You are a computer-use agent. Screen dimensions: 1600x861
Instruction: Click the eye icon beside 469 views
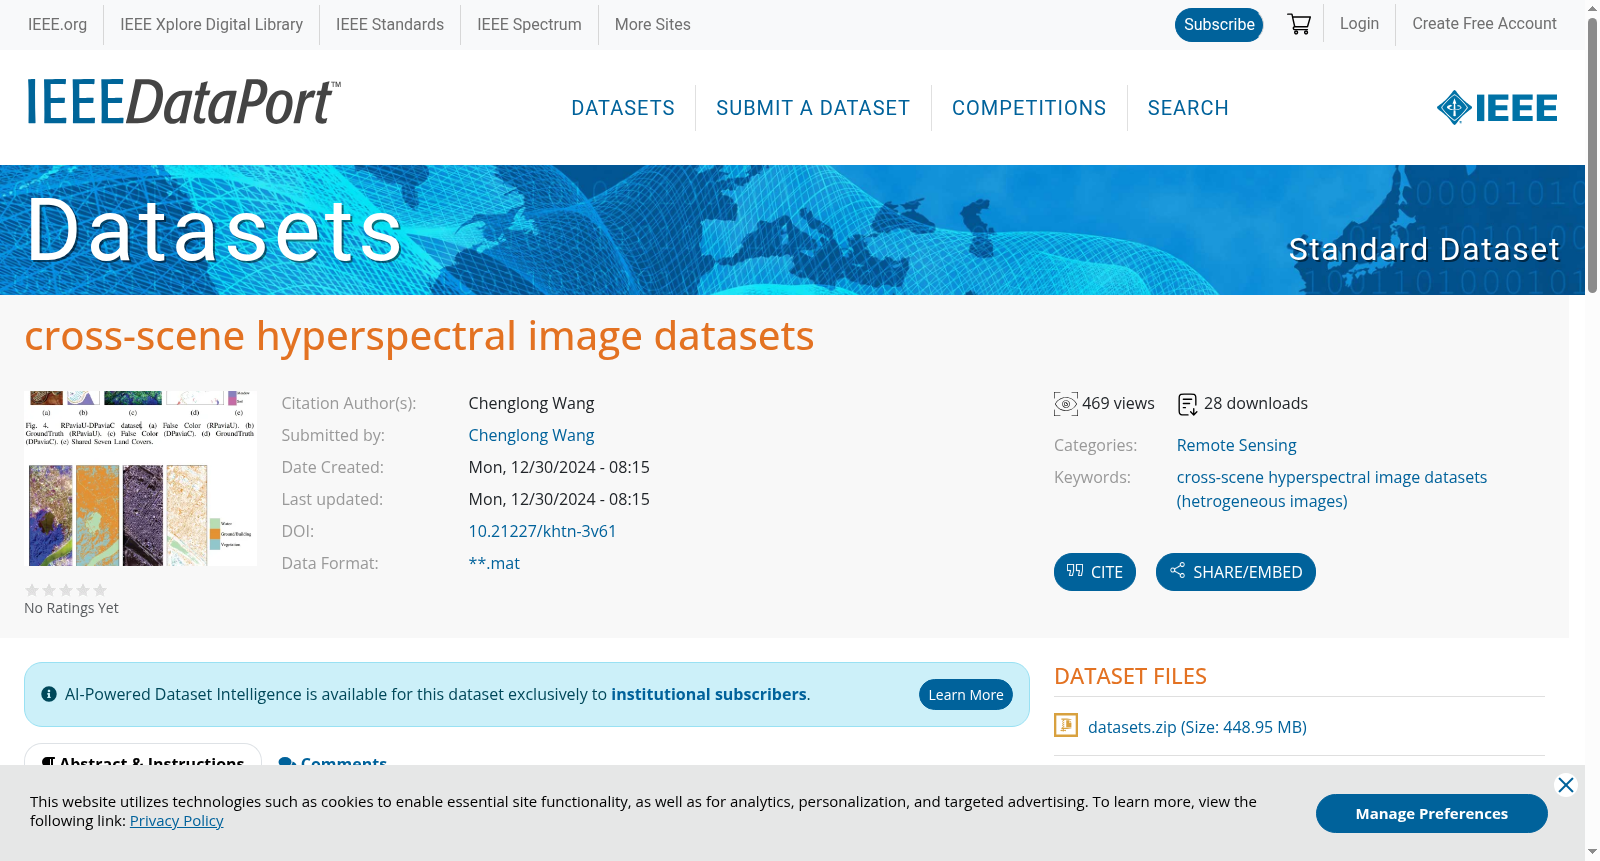click(1066, 404)
